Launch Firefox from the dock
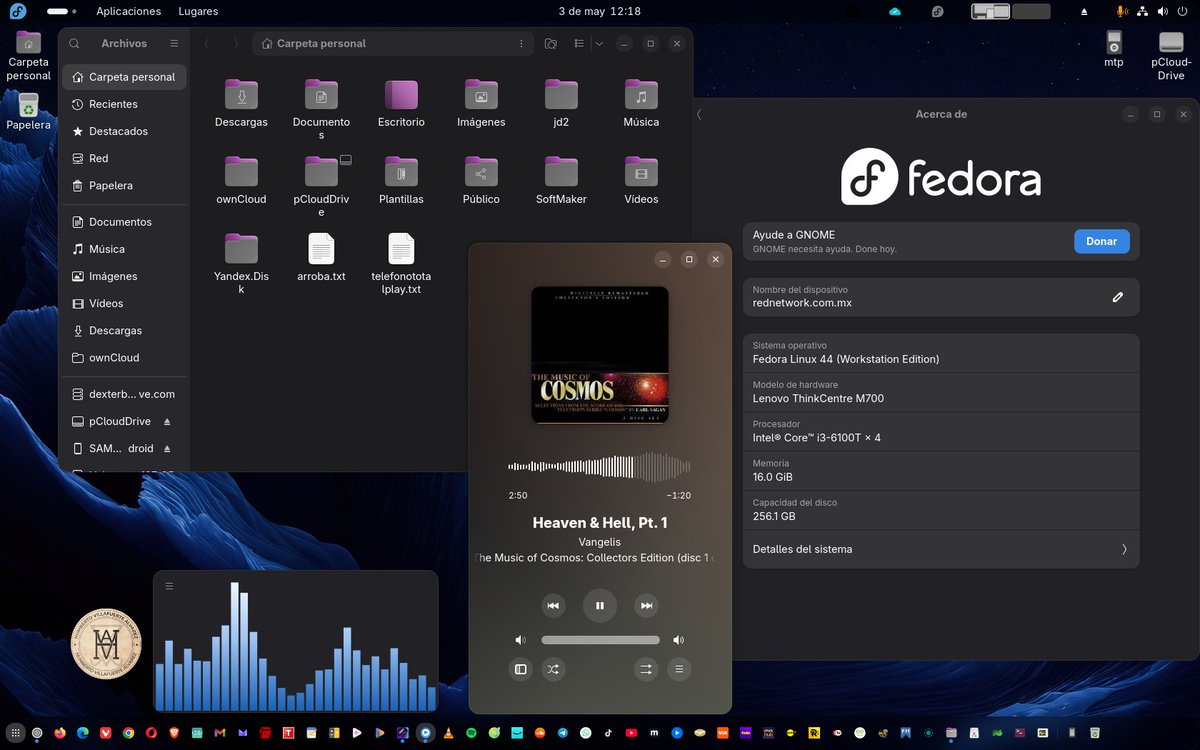The height and width of the screenshot is (750, 1200). [60, 733]
